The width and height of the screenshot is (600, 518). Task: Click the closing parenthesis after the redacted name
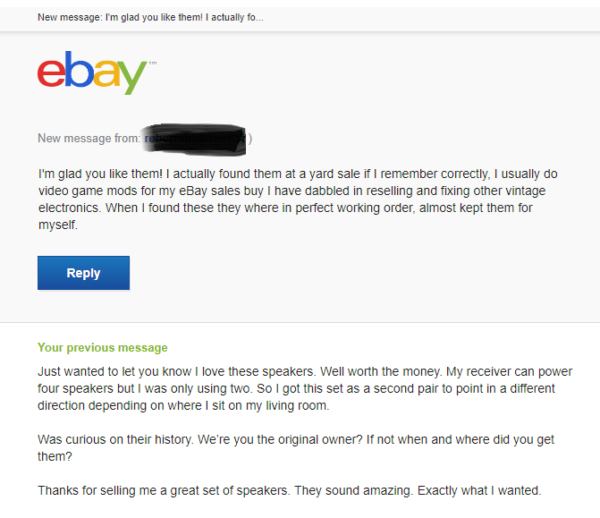(x=250, y=138)
